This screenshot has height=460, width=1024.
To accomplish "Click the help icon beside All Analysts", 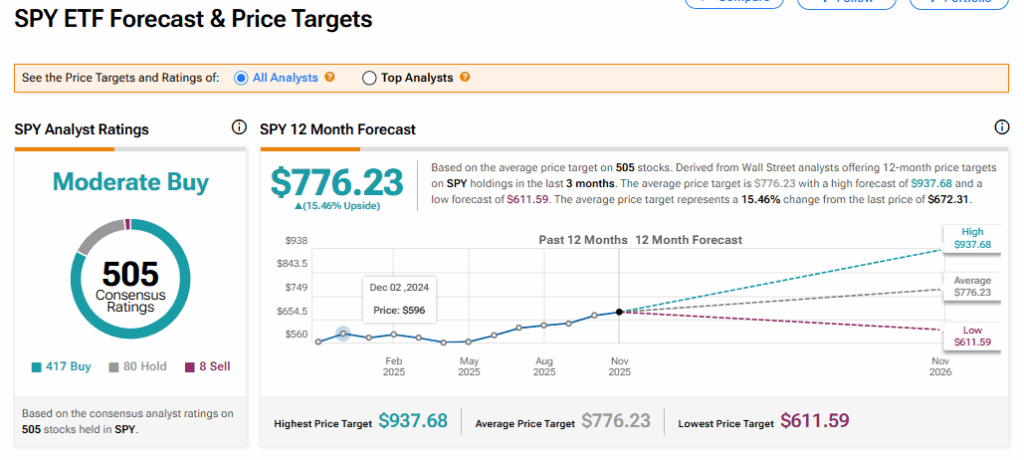I will pyautogui.click(x=330, y=78).
